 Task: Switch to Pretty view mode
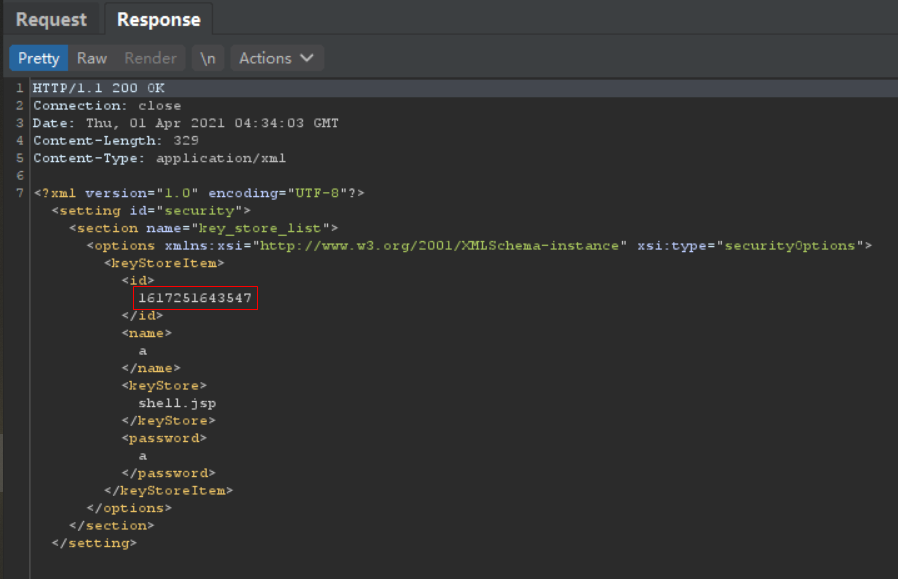pyautogui.click(x=39, y=58)
